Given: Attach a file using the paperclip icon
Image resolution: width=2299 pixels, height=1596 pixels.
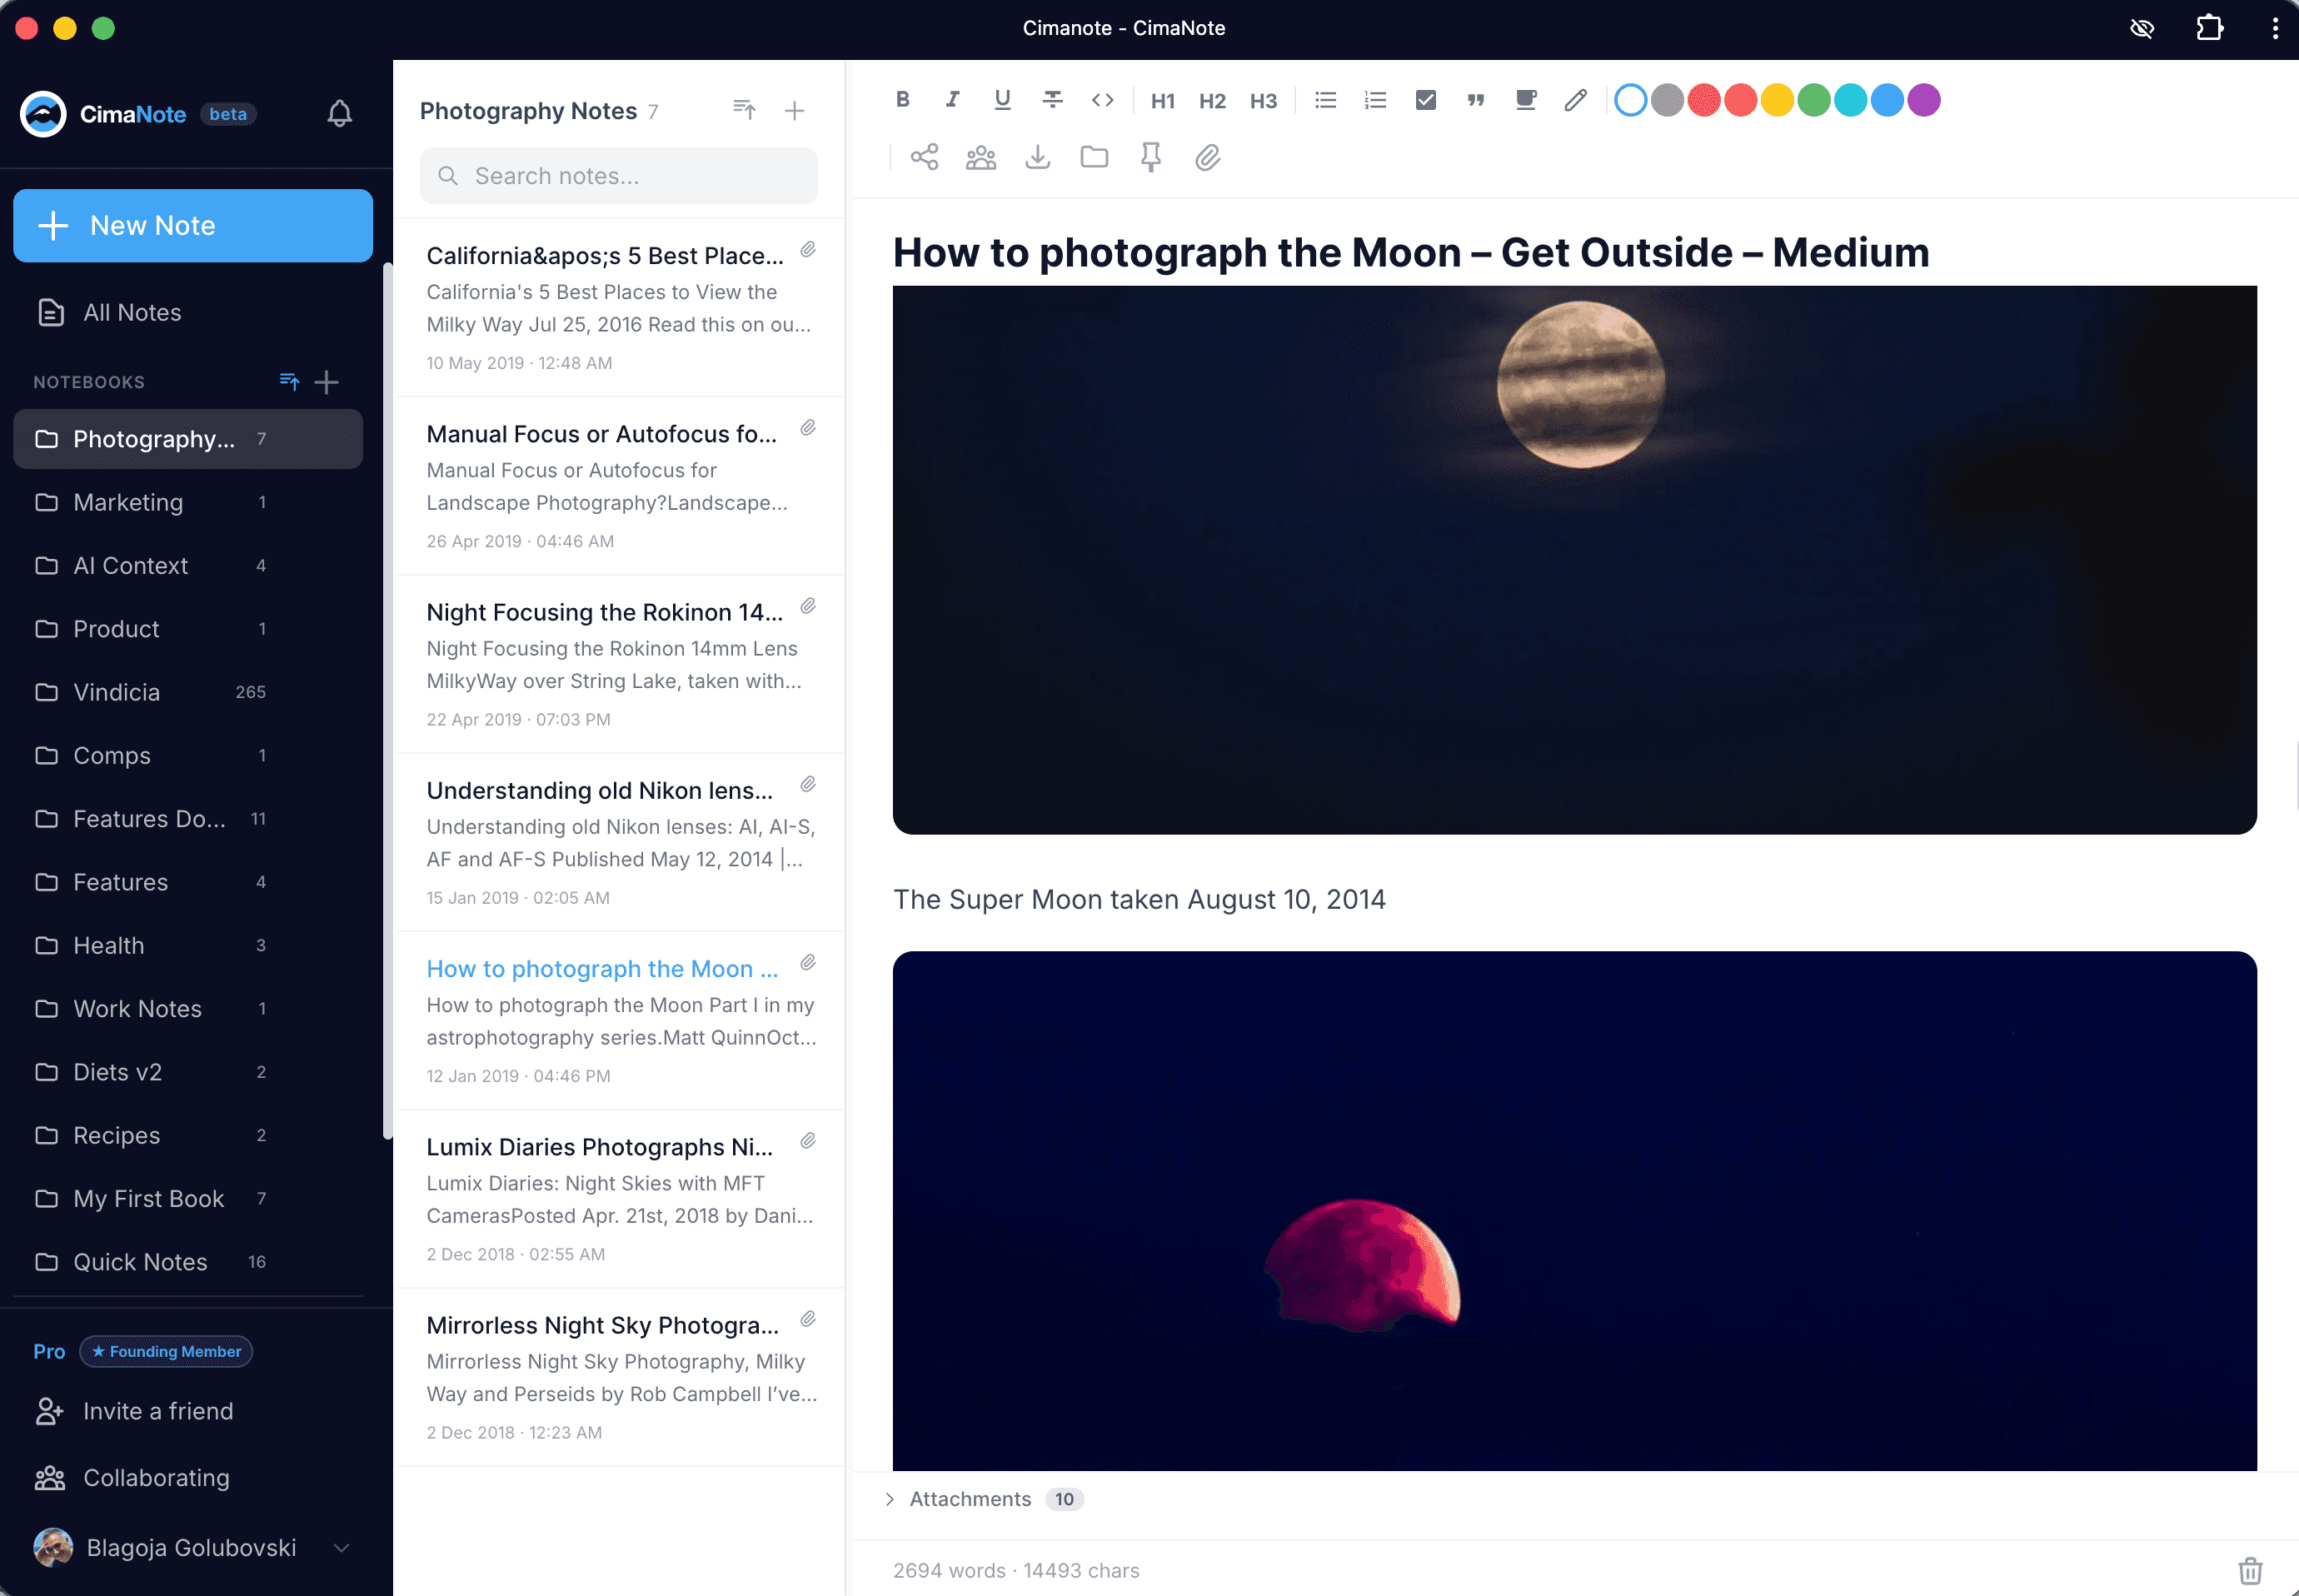Looking at the screenshot, I should point(1207,157).
